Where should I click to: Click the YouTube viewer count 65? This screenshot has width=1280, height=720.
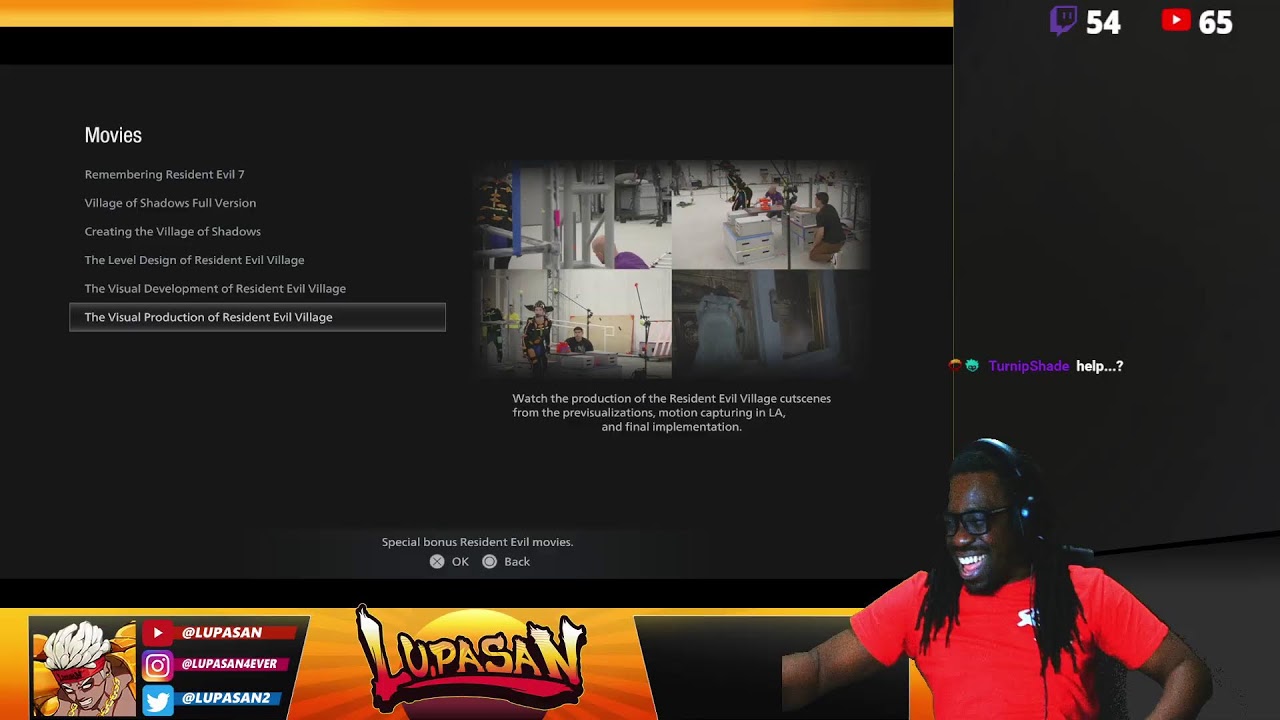point(1215,22)
